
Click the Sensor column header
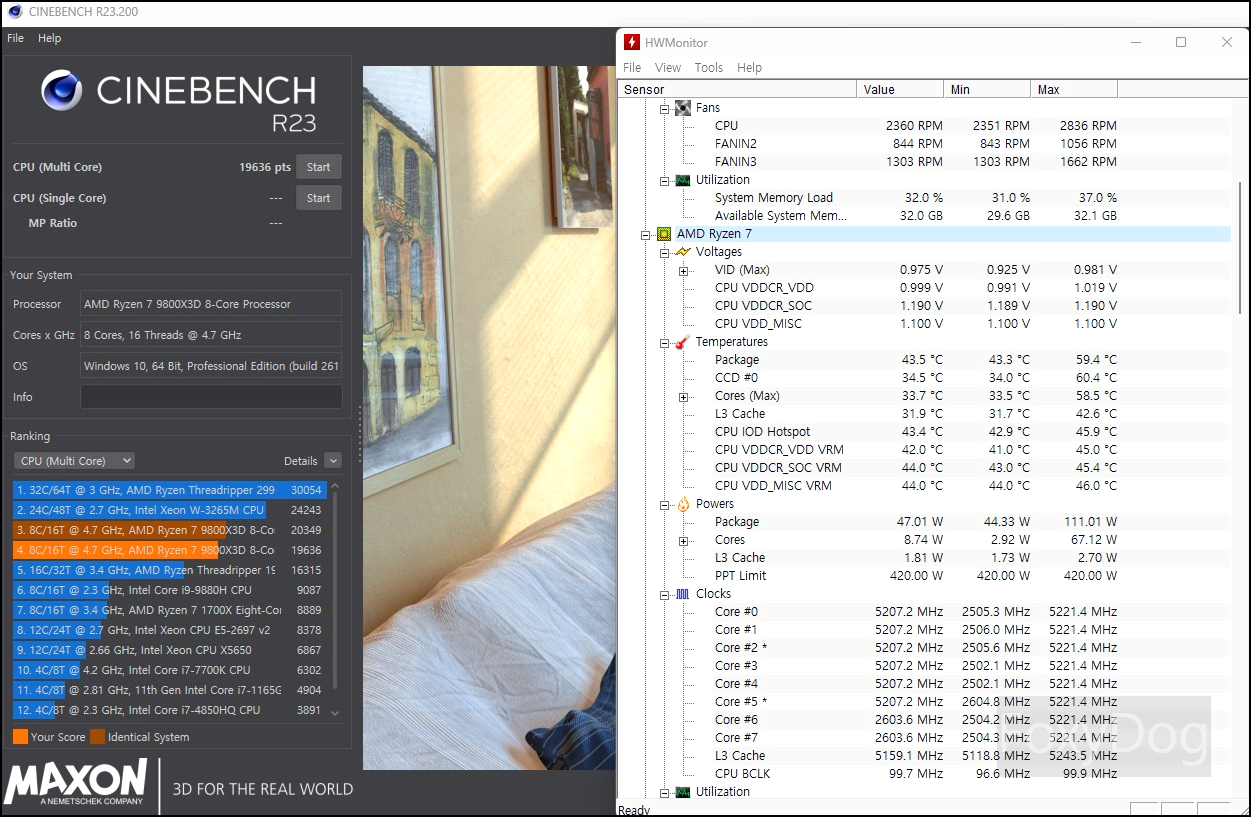tap(738, 90)
